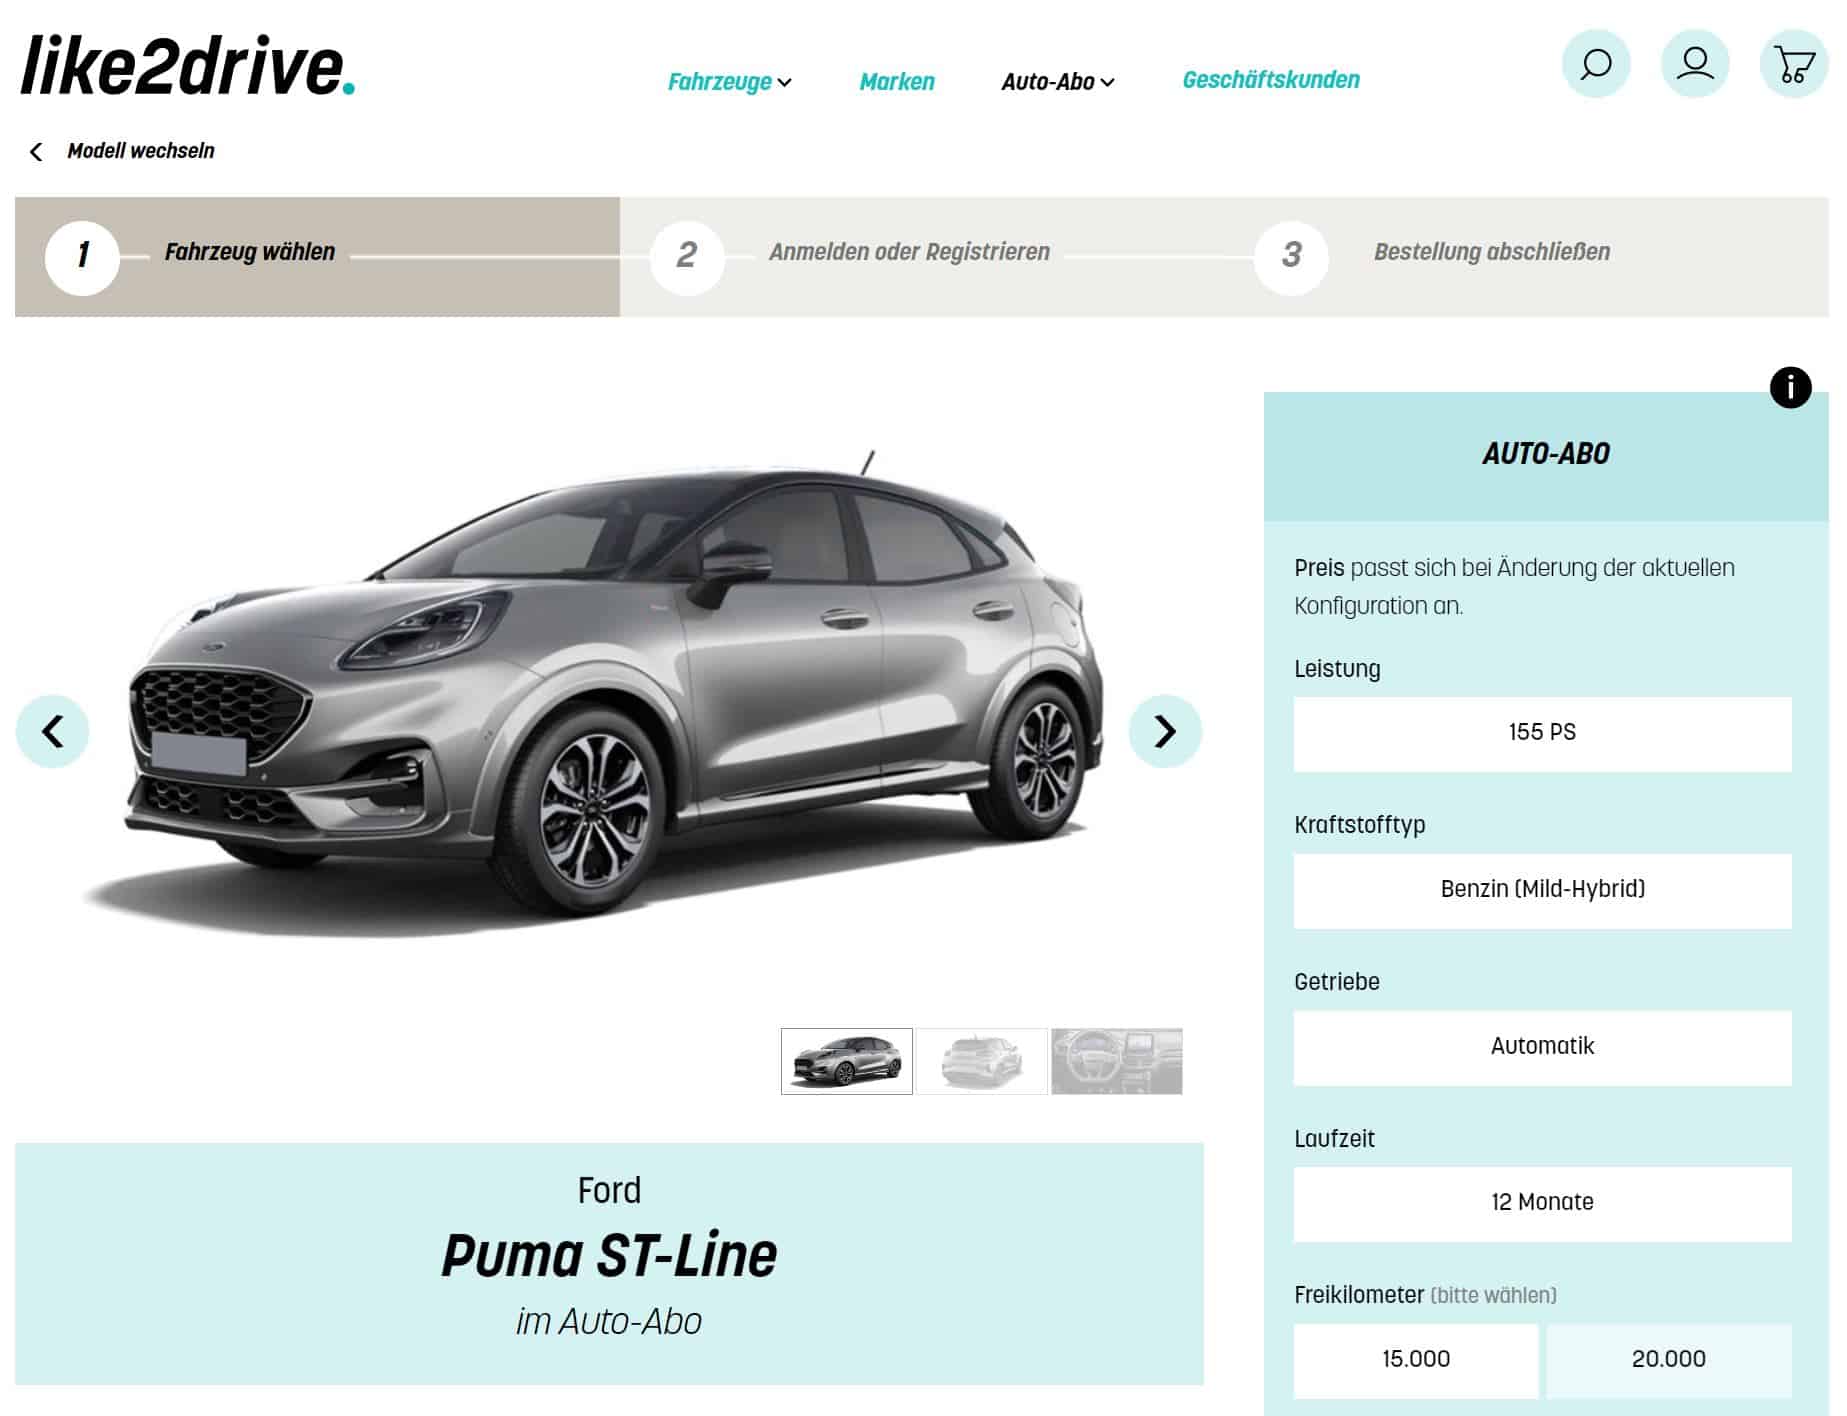This screenshot has height=1416, width=1847.
Task: Click the back chevron beside Modell wechseln
Action: click(36, 152)
